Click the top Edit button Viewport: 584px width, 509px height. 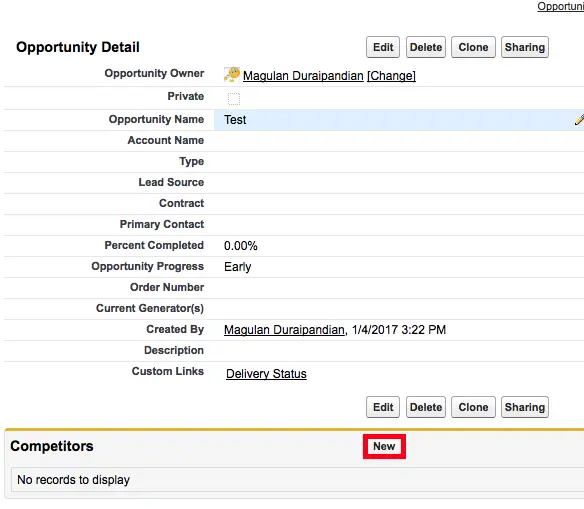[383, 47]
